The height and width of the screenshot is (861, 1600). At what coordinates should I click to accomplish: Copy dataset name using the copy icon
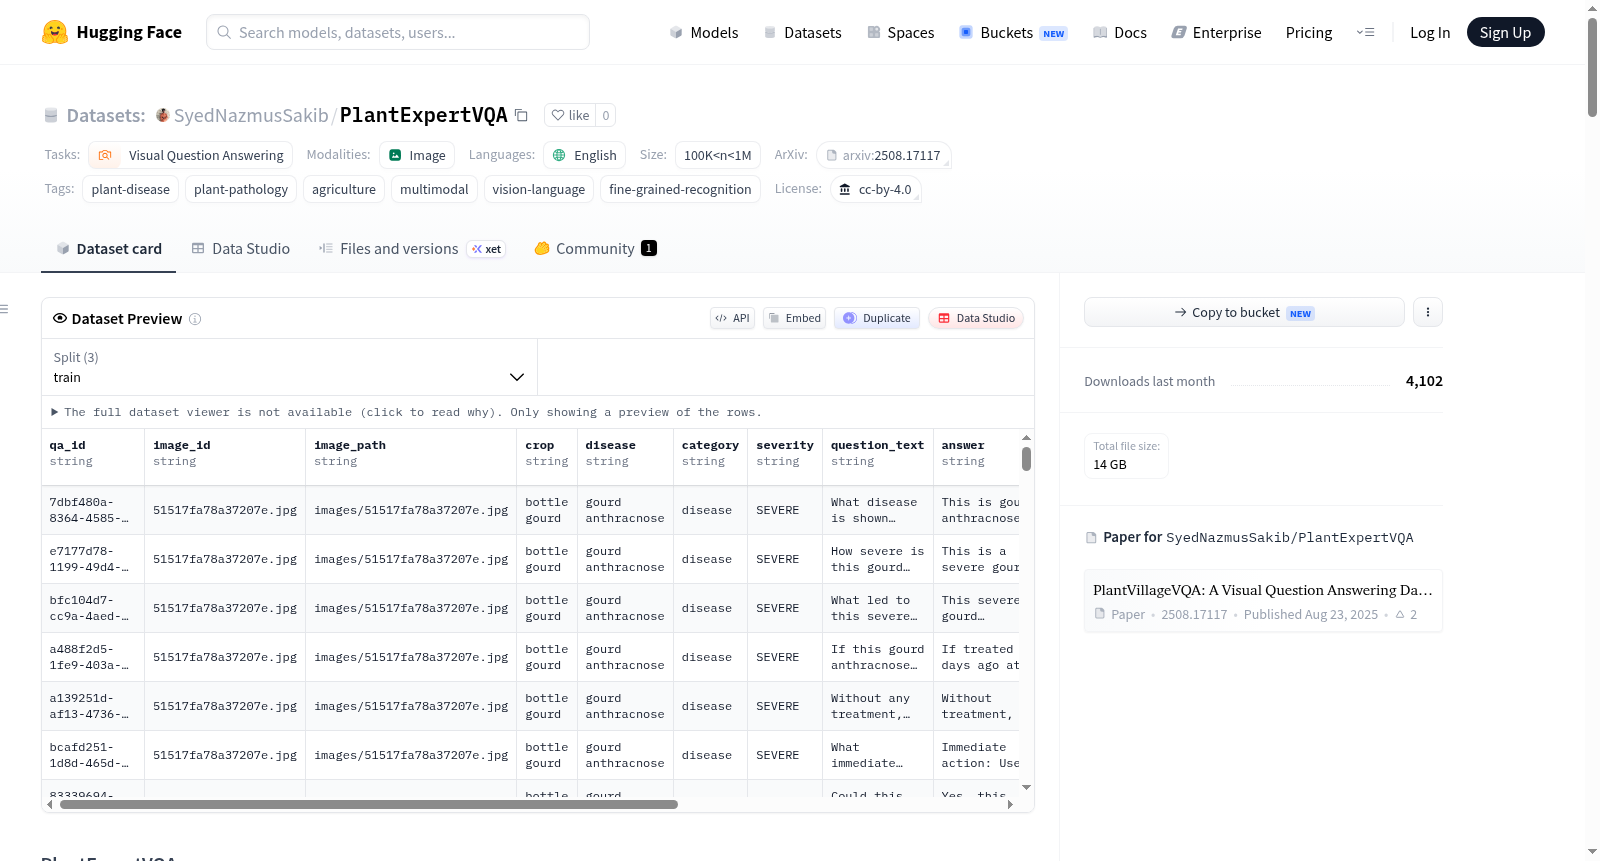pyautogui.click(x=521, y=115)
